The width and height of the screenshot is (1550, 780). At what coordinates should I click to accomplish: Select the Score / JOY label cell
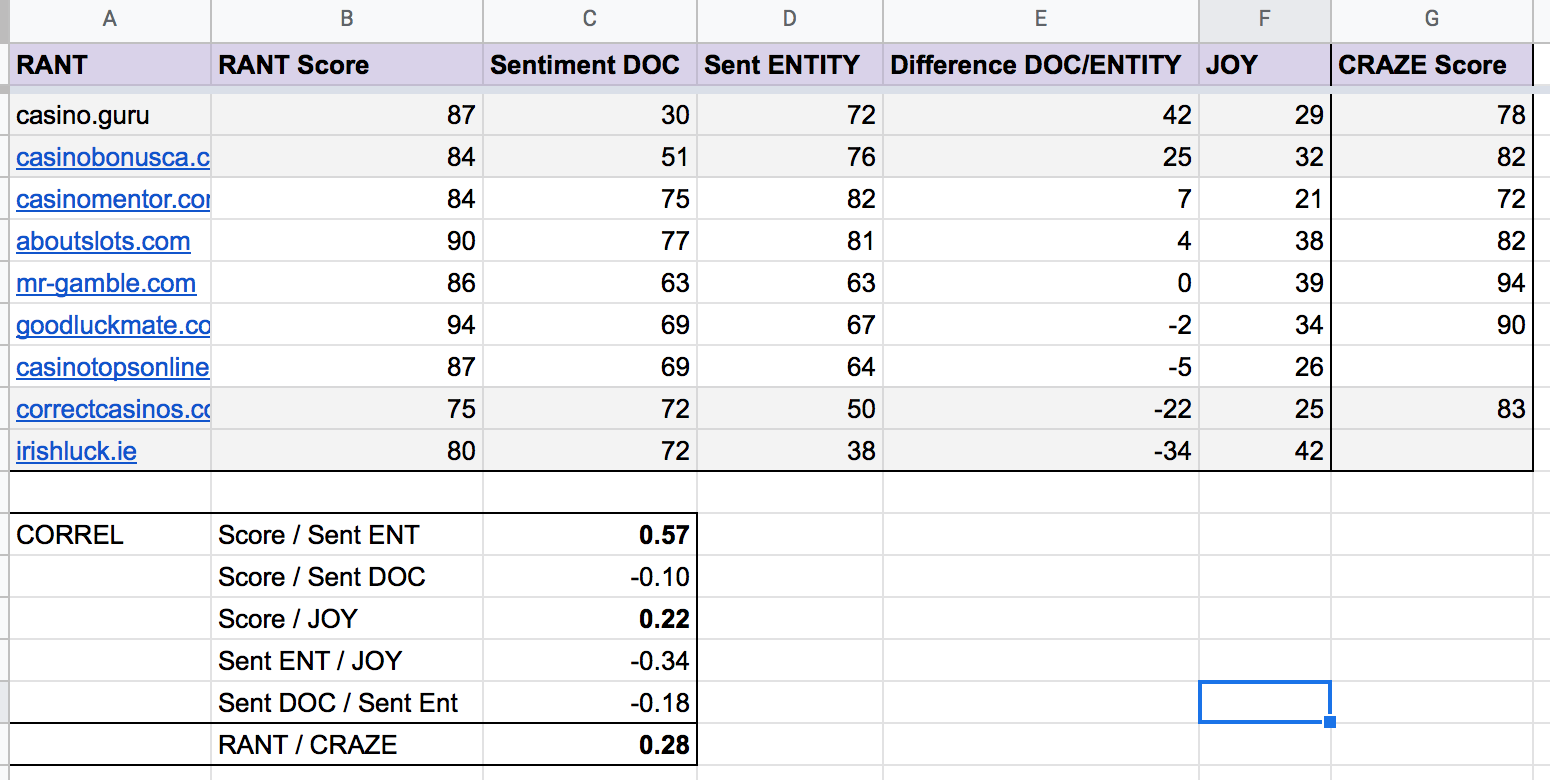(347, 619)
